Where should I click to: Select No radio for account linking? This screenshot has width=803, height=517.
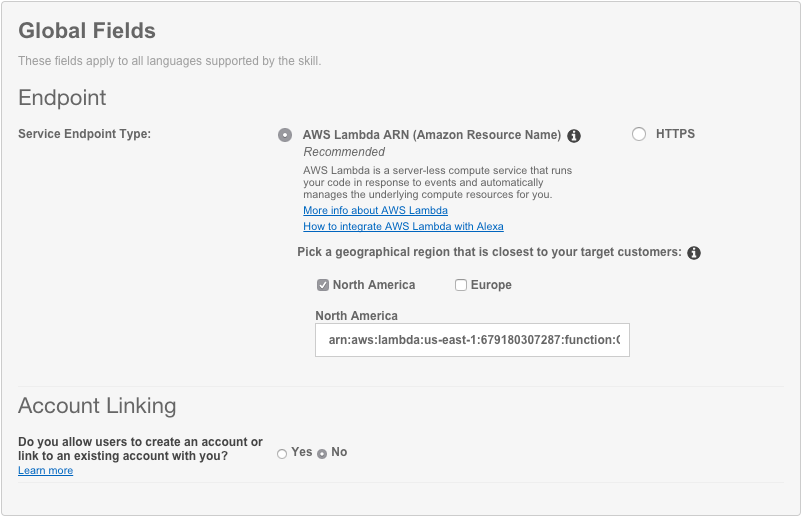coord(322,454)
